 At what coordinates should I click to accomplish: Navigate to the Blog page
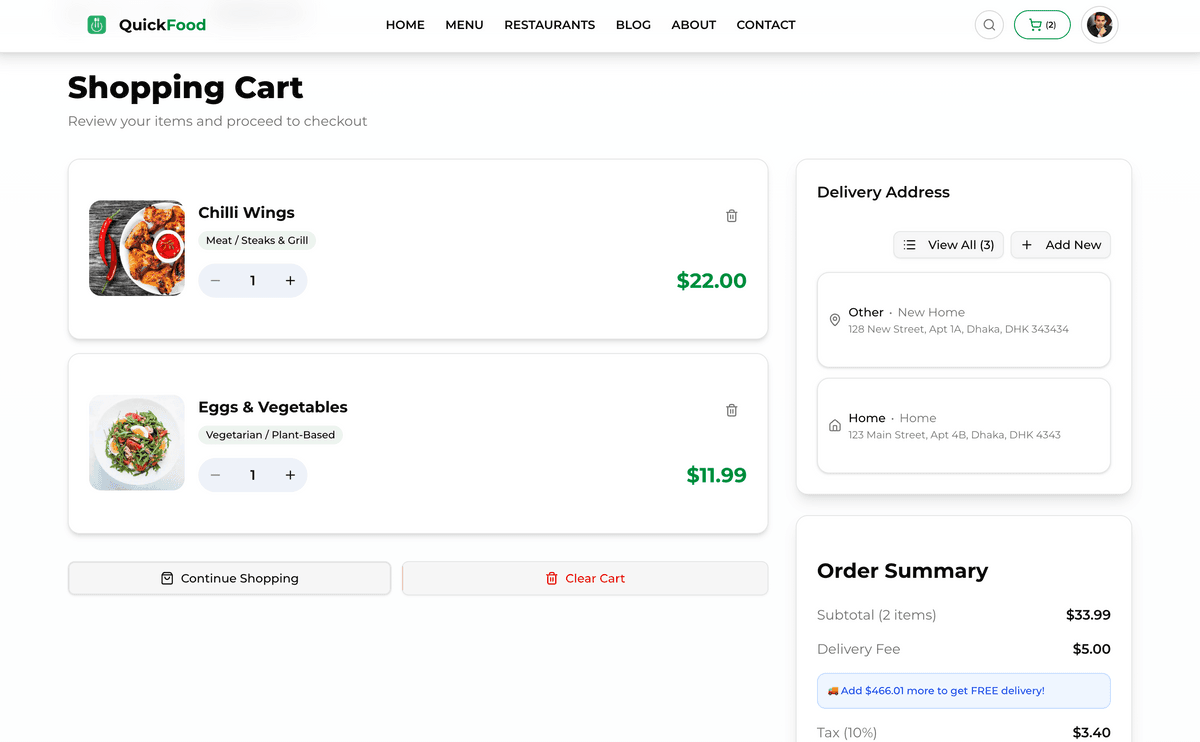click(x=633, y=25)
